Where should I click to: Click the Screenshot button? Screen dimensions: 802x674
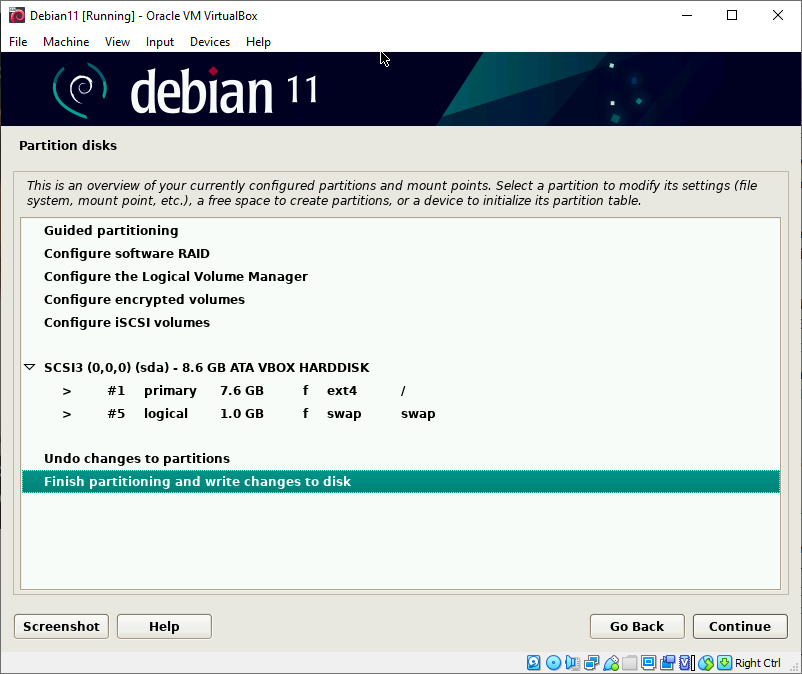click(61, 626)
